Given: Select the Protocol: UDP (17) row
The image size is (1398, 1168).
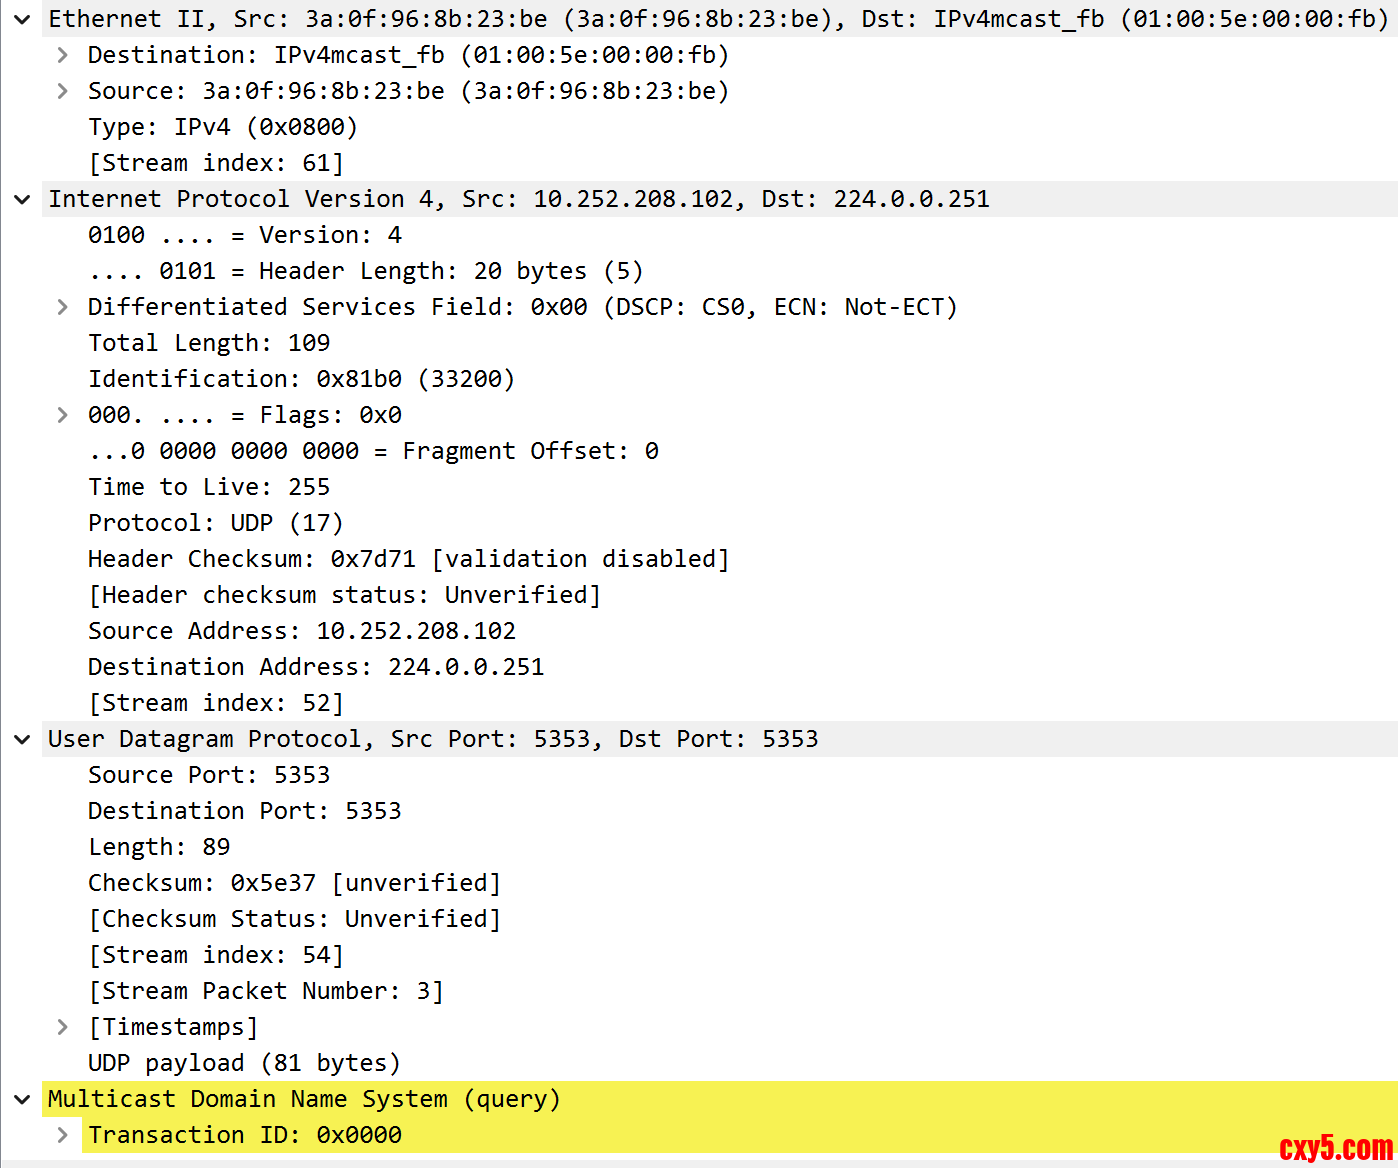Looking at the screenshot, I should pos(215,523).
